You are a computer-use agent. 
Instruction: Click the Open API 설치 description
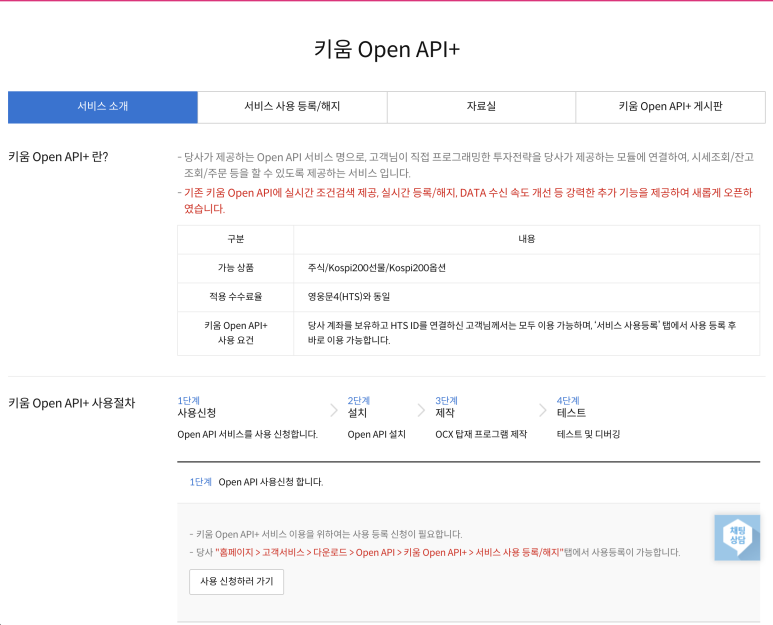[x=377, y=434]
